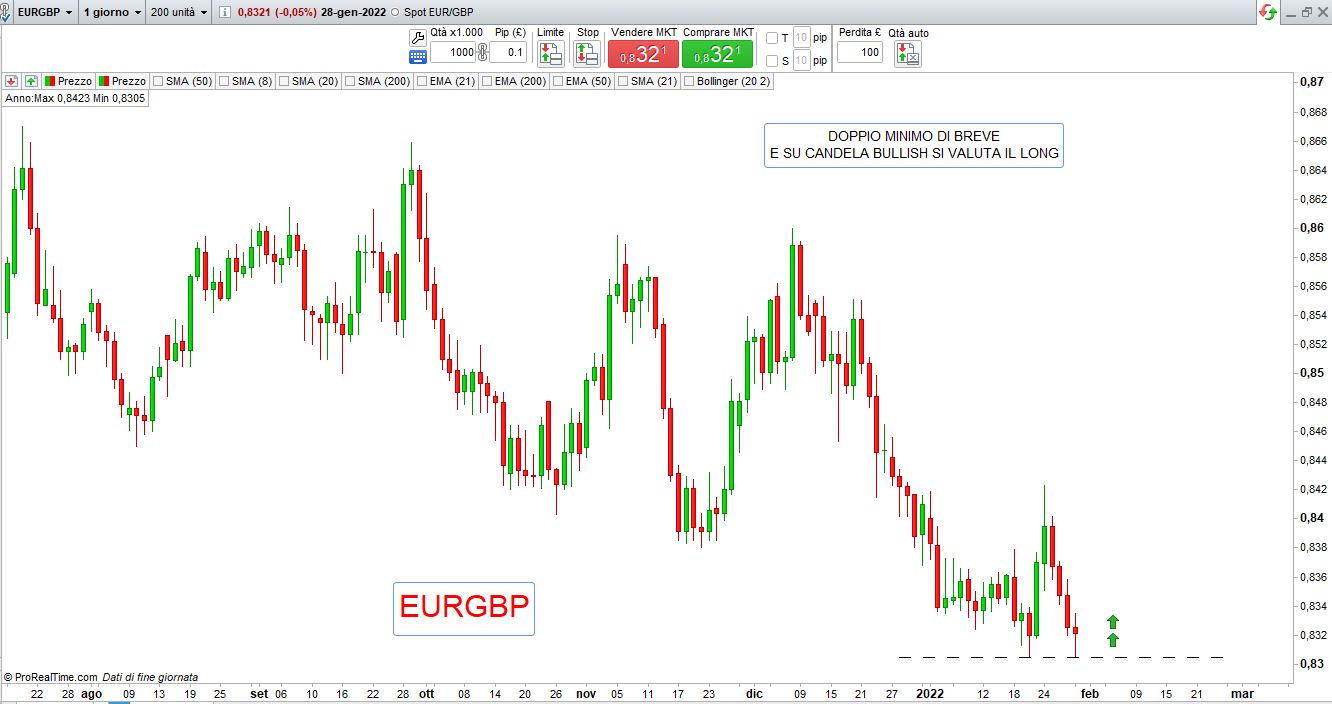Image resolution: width=1332 pixels, height=704 pixels.
Task: Click the green Comprare MKT buy button
Action: point(717,54)
